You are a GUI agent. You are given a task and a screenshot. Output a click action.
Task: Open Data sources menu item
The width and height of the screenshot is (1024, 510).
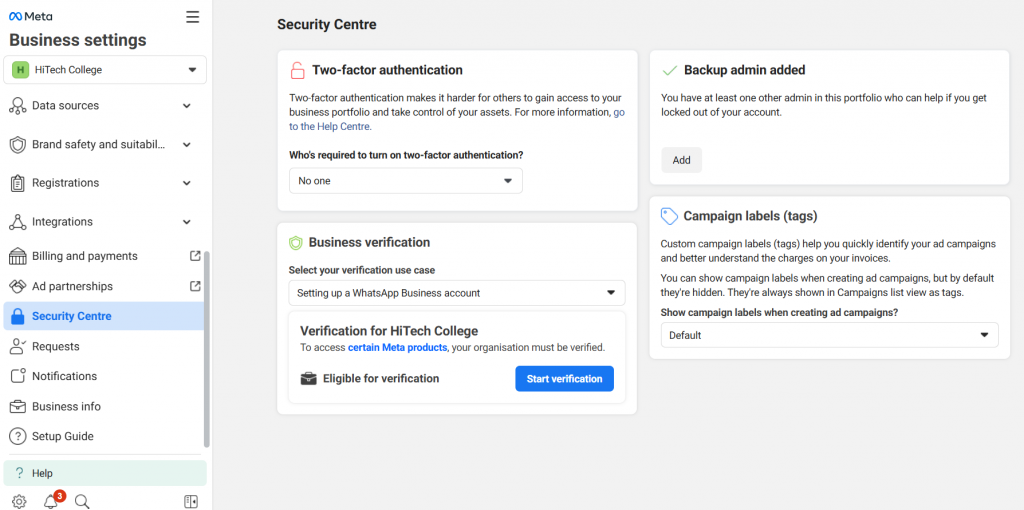[104, 106]
